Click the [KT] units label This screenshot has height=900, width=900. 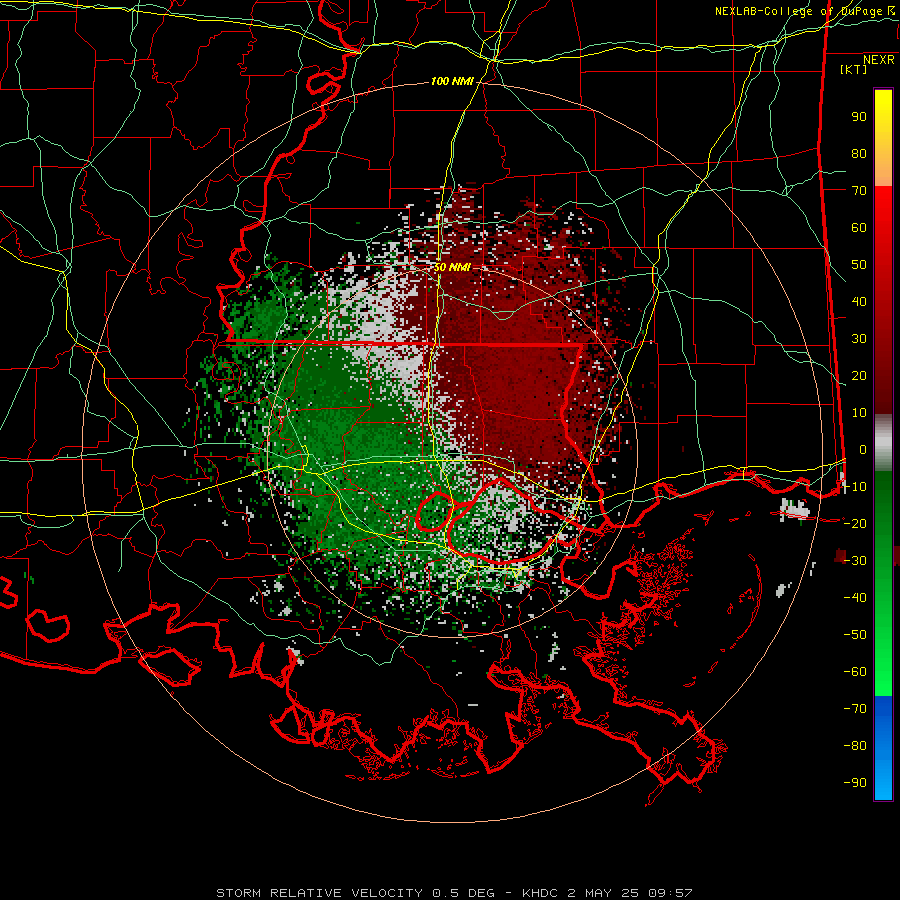pyautogui.click(x=854, y=69)
